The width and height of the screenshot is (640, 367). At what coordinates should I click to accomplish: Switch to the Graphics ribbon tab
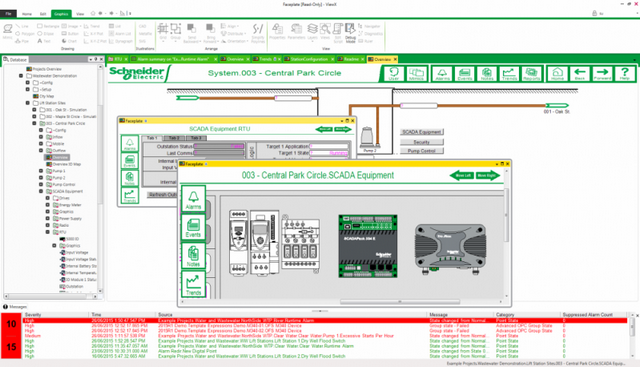(61, 14)
